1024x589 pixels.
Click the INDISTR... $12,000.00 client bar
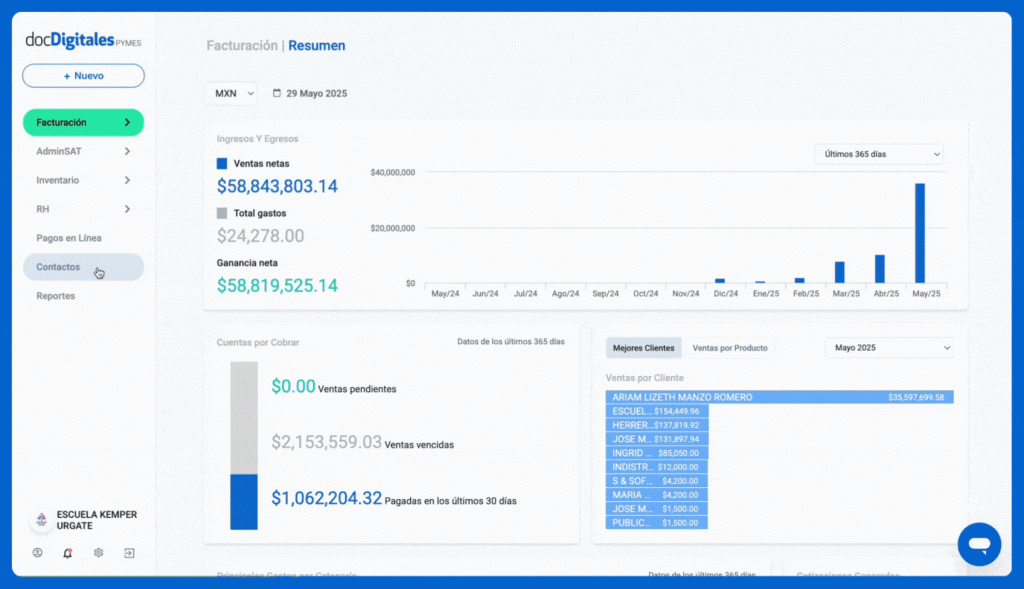(x=657, y=467)
